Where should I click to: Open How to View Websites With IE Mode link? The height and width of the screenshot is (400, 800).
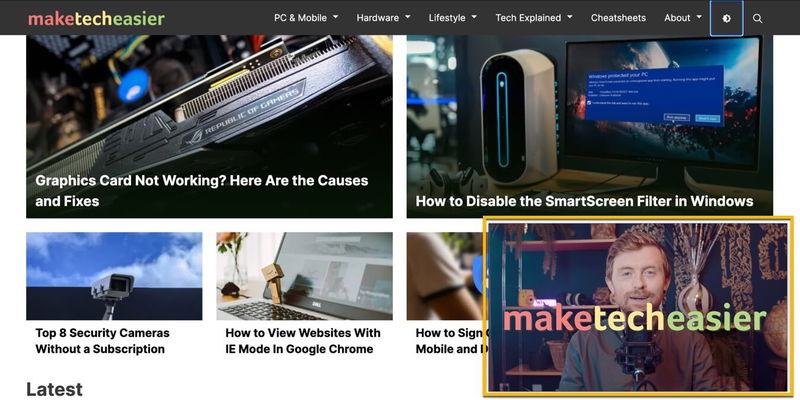tap(303, 341)
